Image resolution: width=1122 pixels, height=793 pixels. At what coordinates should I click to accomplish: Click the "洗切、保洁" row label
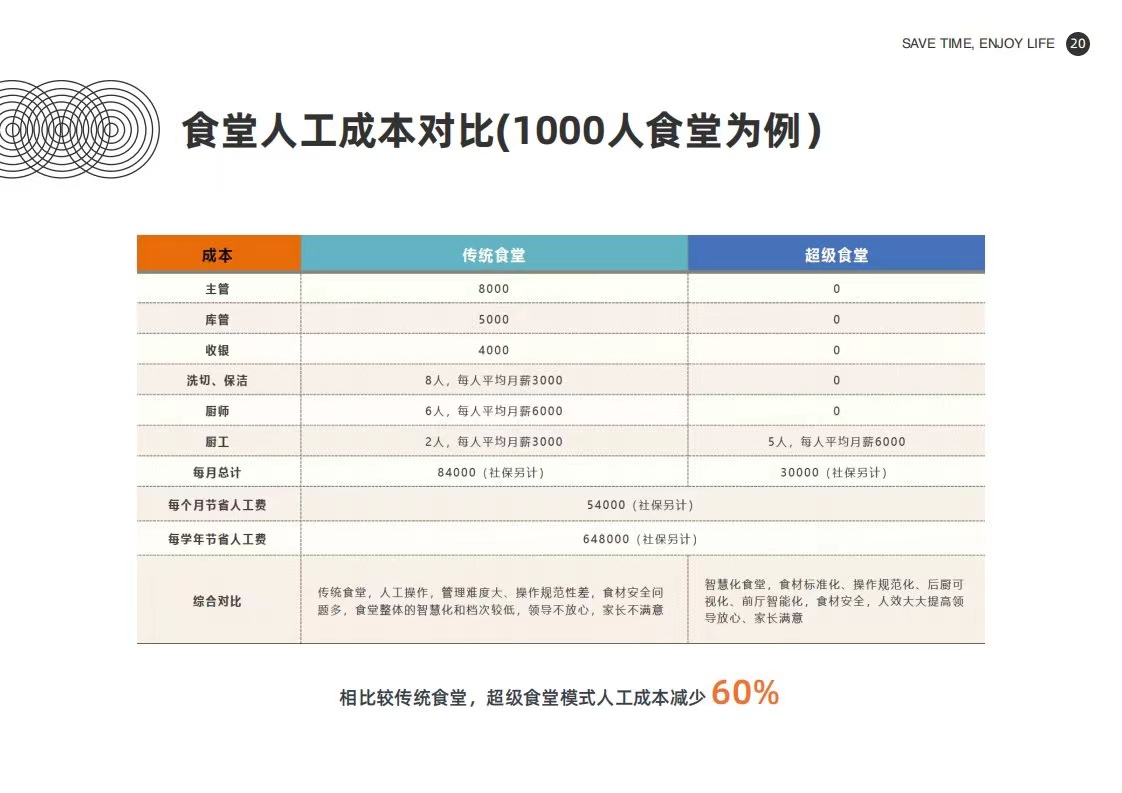[218, 381]
